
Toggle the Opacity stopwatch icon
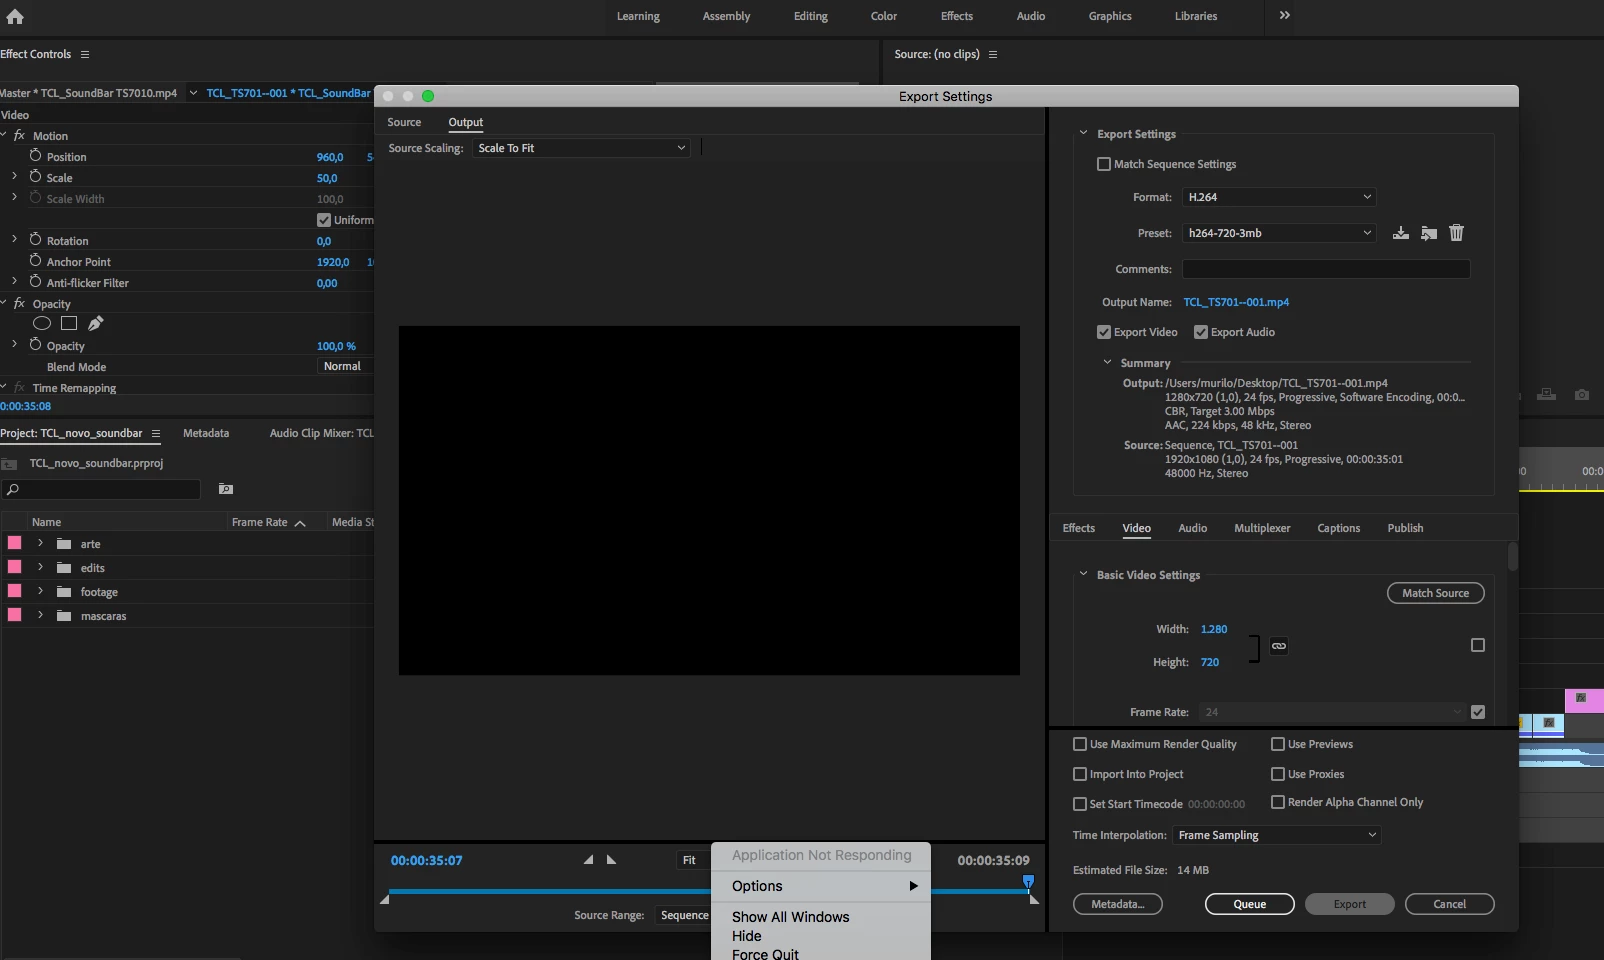35,345
